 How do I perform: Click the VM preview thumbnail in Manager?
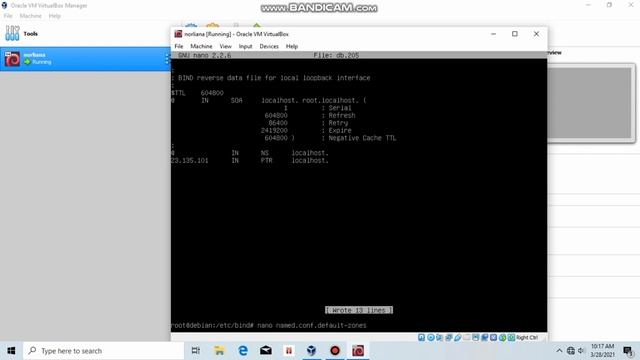(x=591, y=103)
